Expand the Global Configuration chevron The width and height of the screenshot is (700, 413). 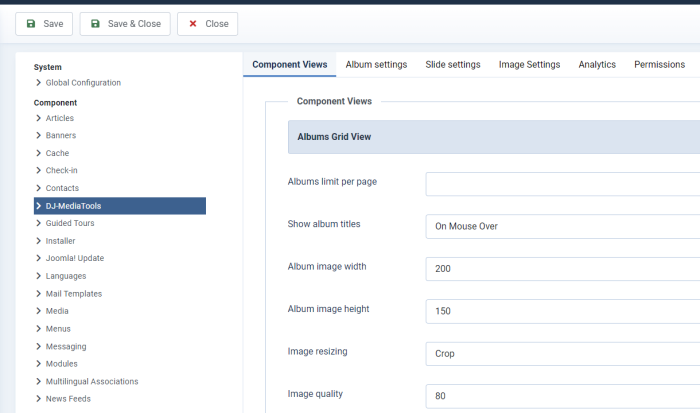pos(38,83)
